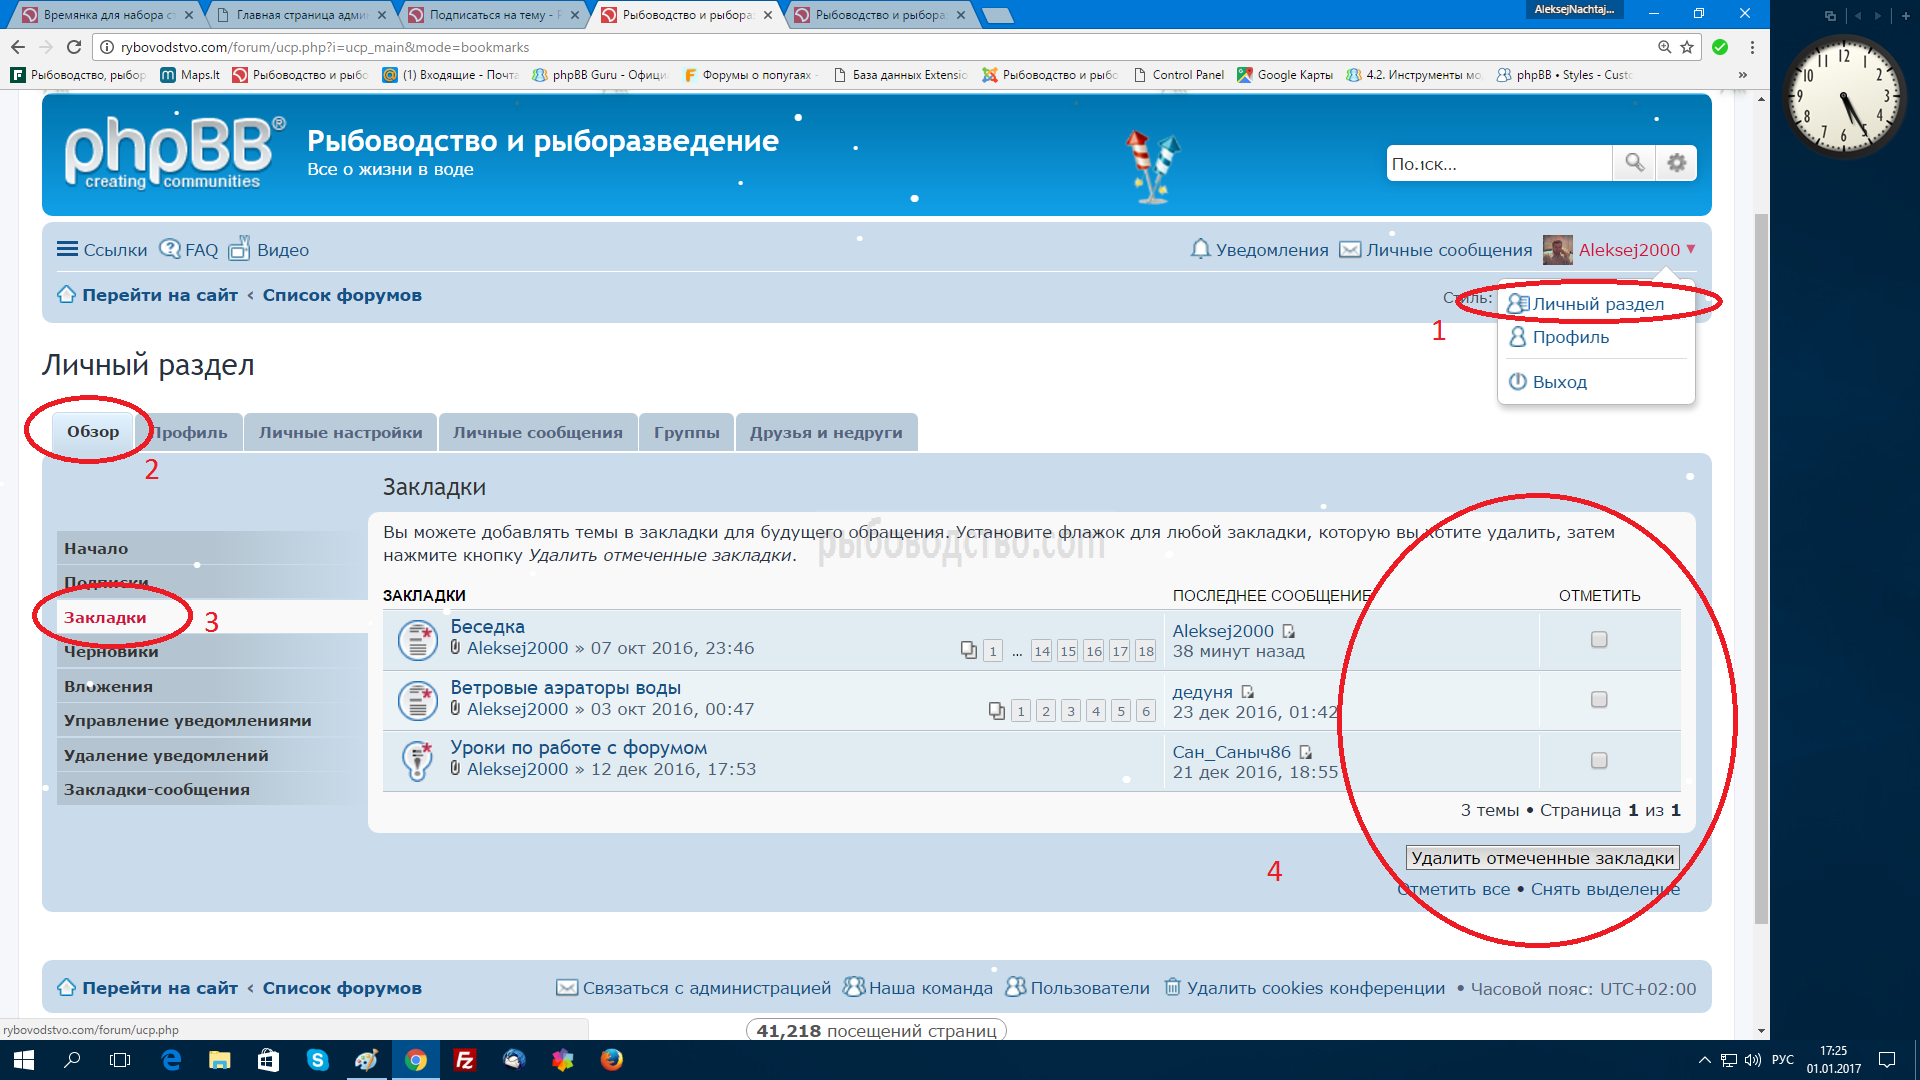Open Личные сообщения envelope in the top bar

[x=1436, y=250]
